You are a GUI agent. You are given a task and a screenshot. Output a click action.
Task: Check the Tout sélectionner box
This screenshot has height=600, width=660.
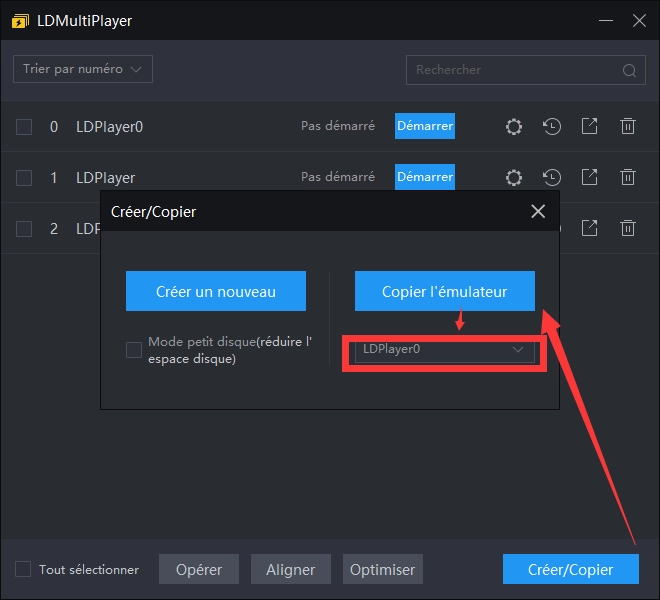[23, 569]
